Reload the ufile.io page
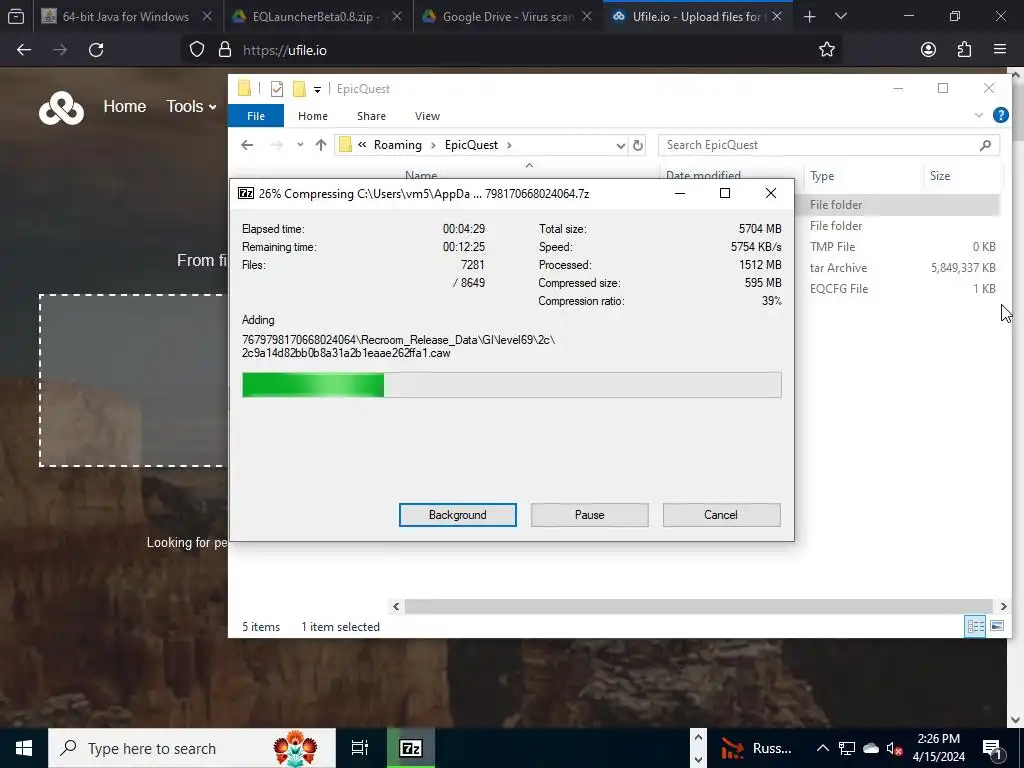Viewport: 1024px width, 768px height. [x=96, y=50]
